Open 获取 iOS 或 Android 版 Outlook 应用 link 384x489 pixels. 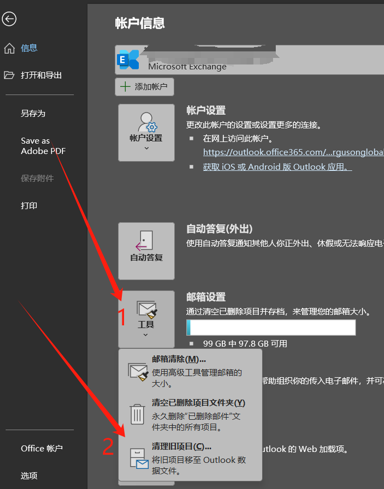click(x=277, y=167)
